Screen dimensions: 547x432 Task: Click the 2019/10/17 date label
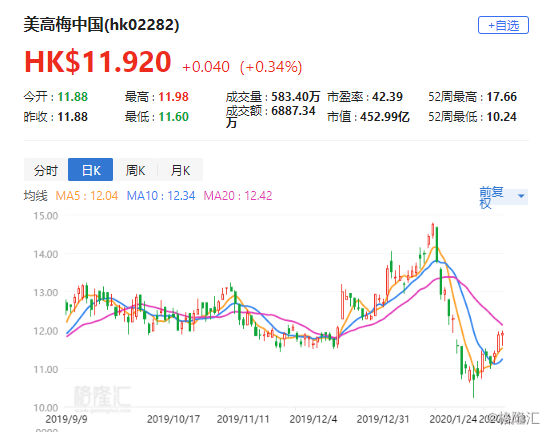173,419
